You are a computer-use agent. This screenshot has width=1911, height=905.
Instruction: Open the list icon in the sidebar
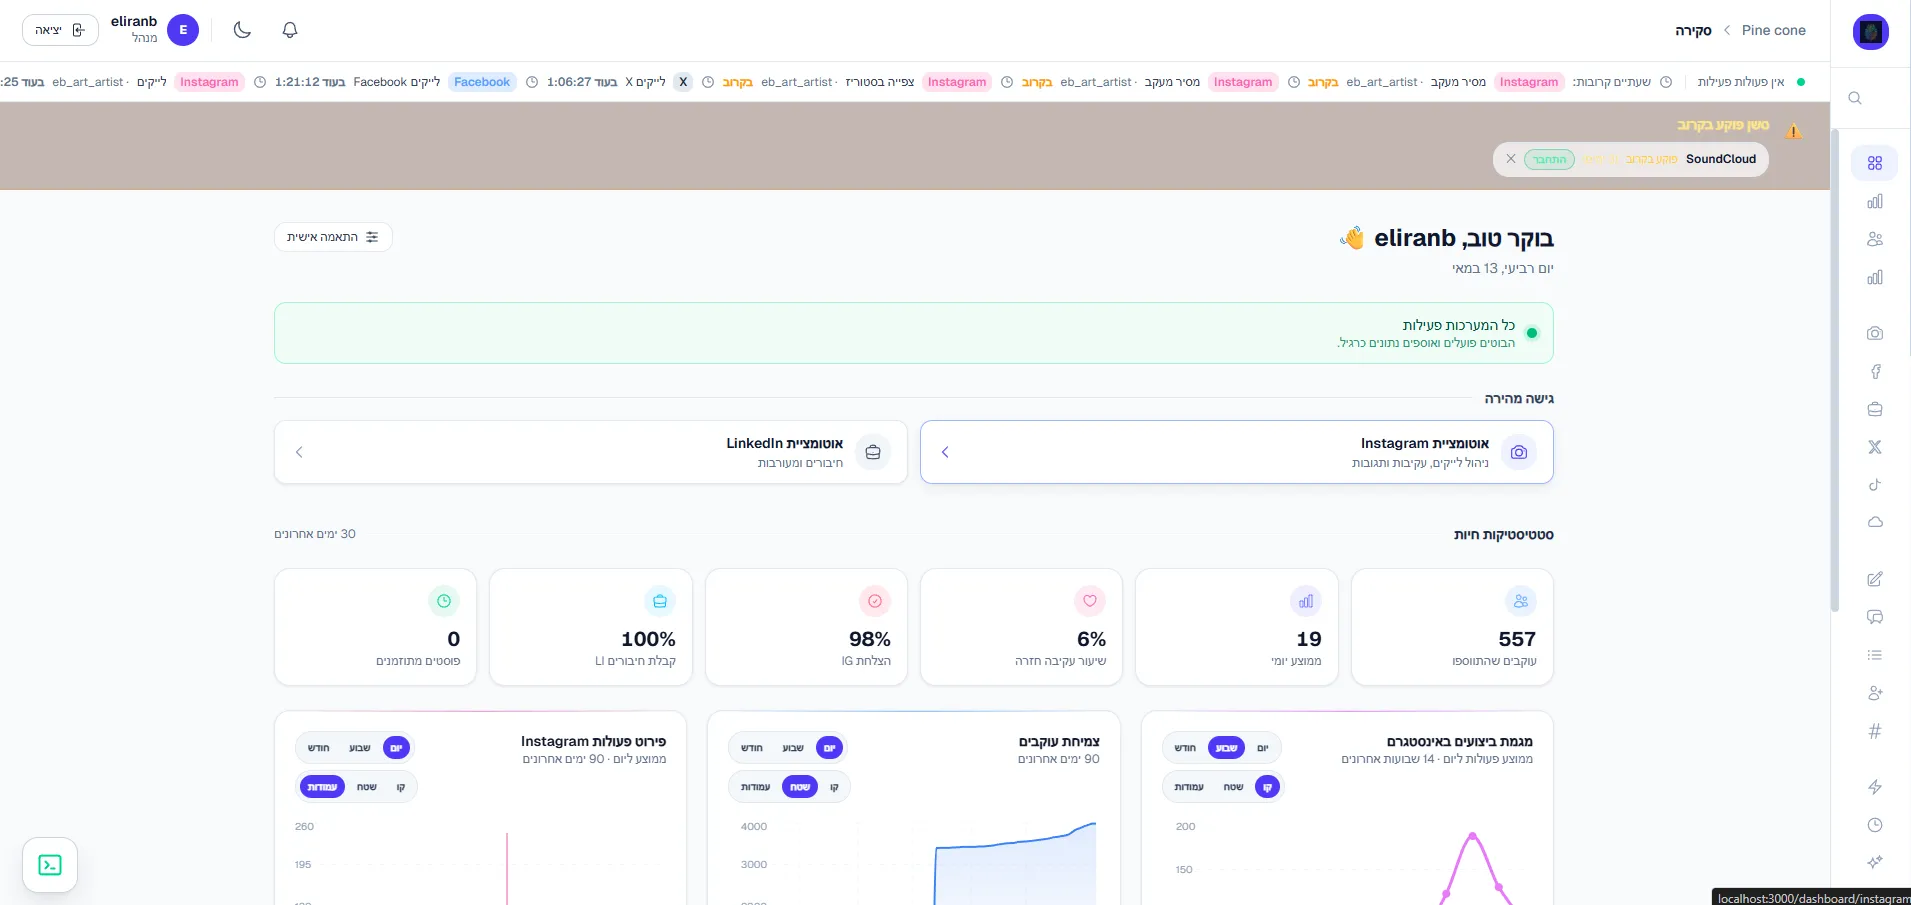(1875, 655)
